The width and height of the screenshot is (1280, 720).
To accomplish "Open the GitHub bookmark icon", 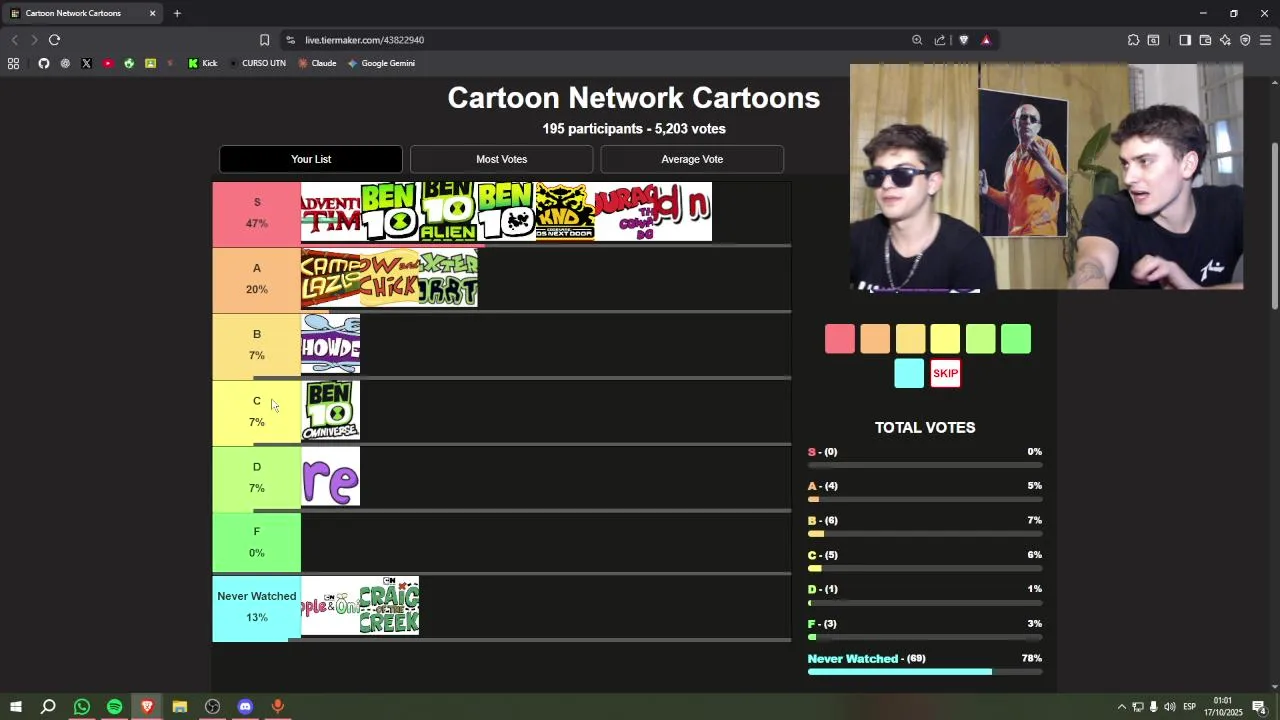I will 44,63.
